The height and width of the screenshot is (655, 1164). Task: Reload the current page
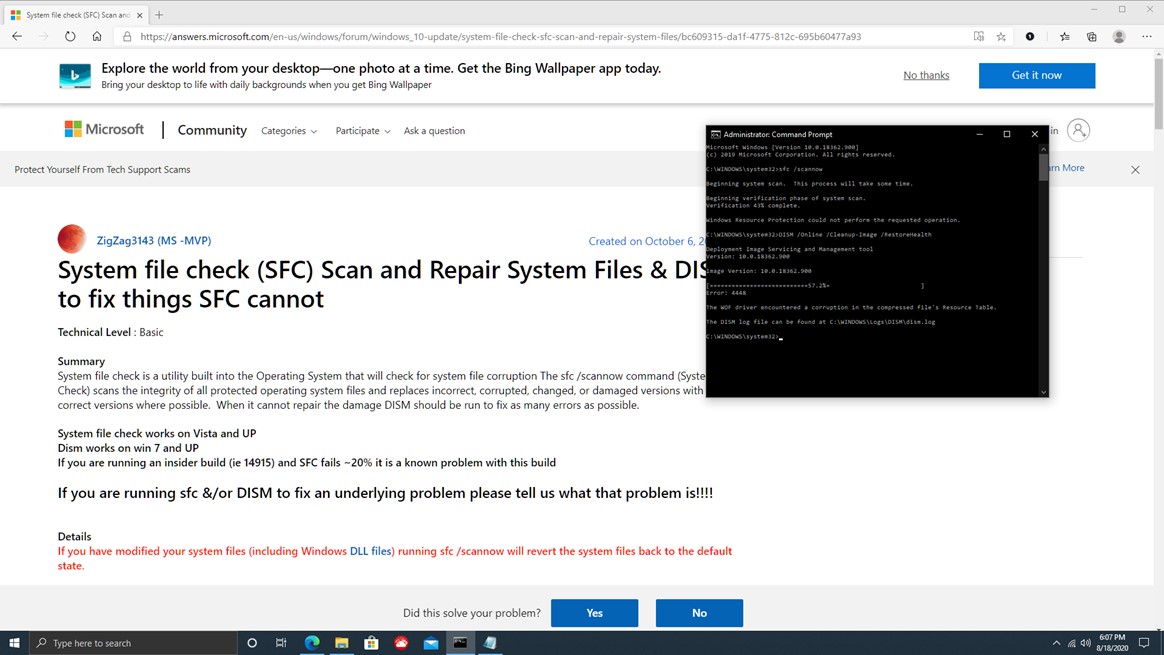[x=70, y=36]
